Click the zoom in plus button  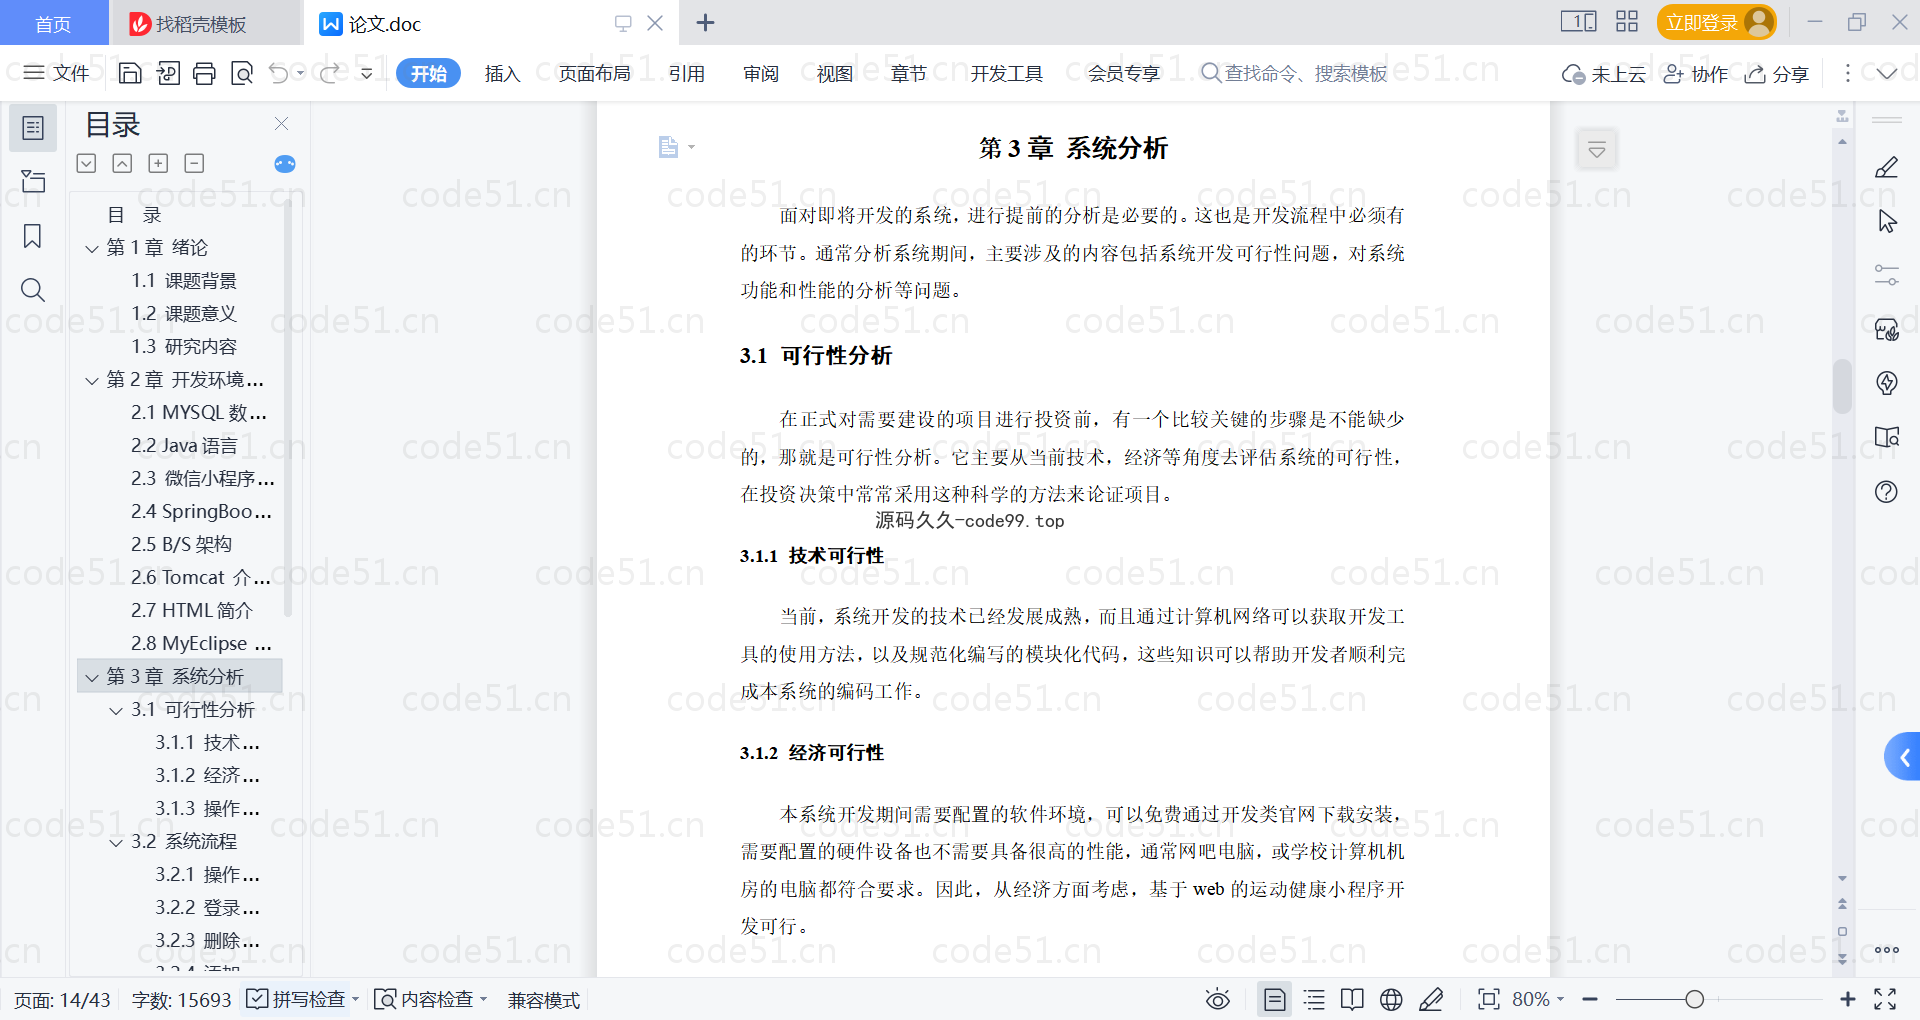pyautogui.click(x=1848, y=999)
